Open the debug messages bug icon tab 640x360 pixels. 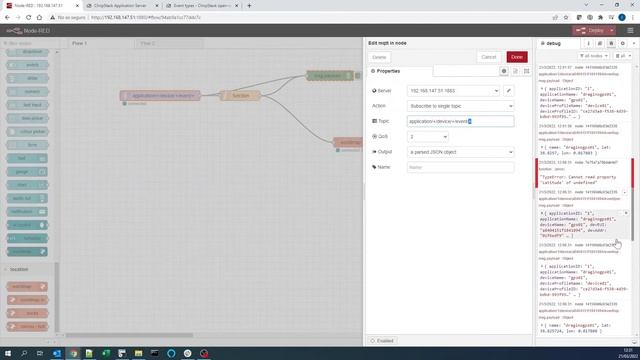click(x=611, y=43)
